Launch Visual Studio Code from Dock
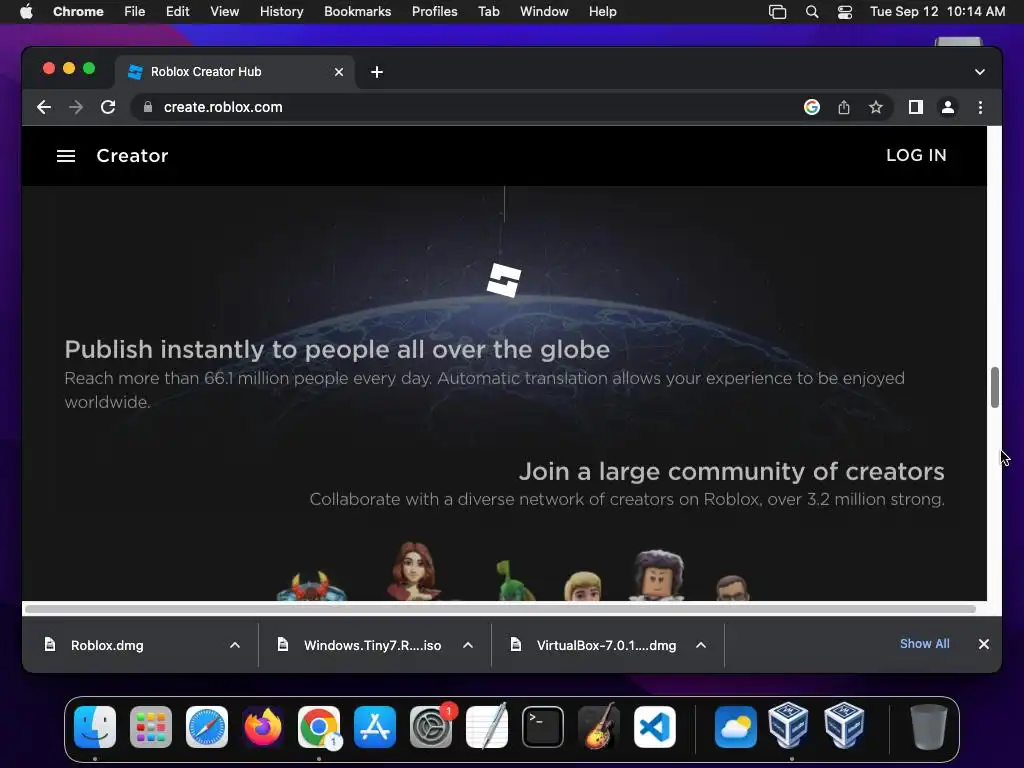This screenshot has height=768, width=1024. tap(655, 727)
